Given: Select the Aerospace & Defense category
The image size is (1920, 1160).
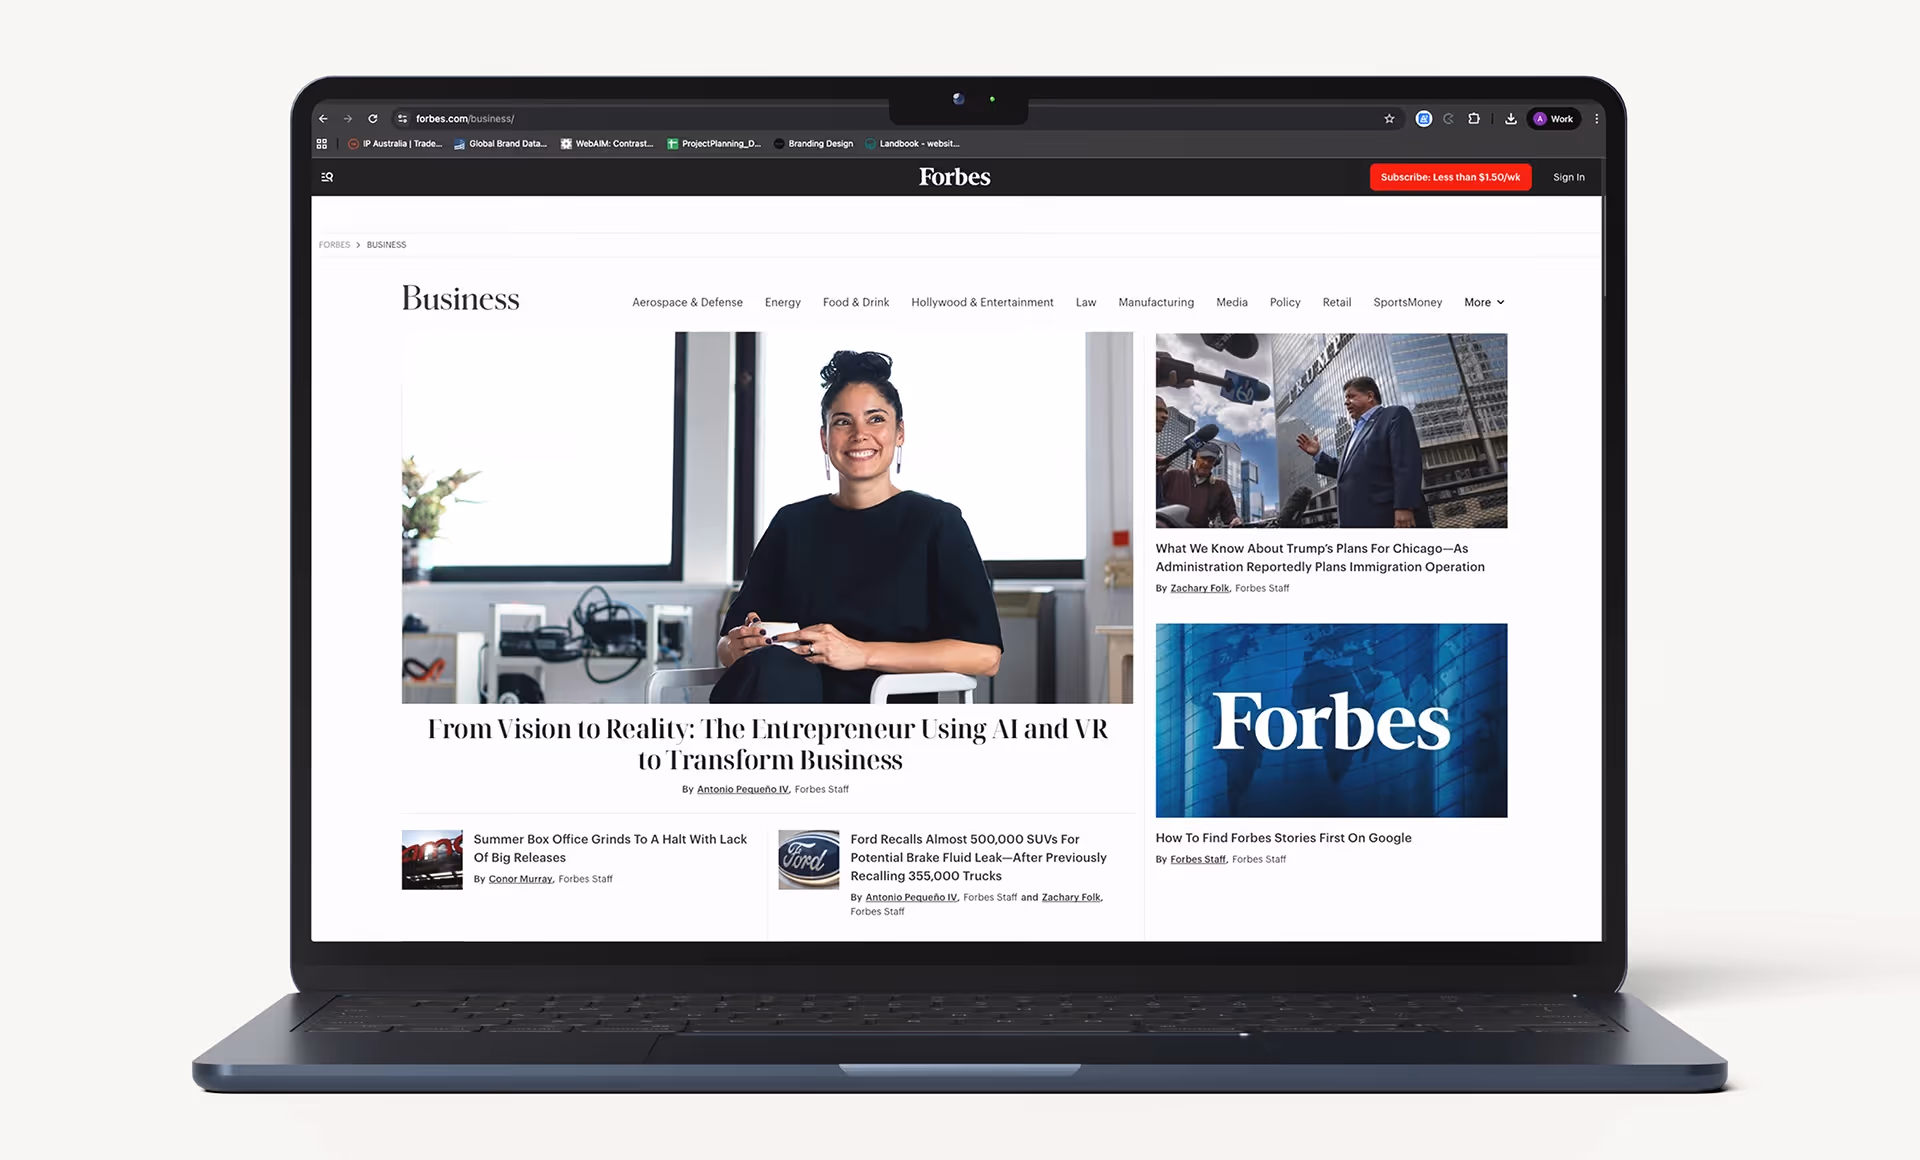Looking at the screenshot, I should pyautogui.click(x=687, y=302).
